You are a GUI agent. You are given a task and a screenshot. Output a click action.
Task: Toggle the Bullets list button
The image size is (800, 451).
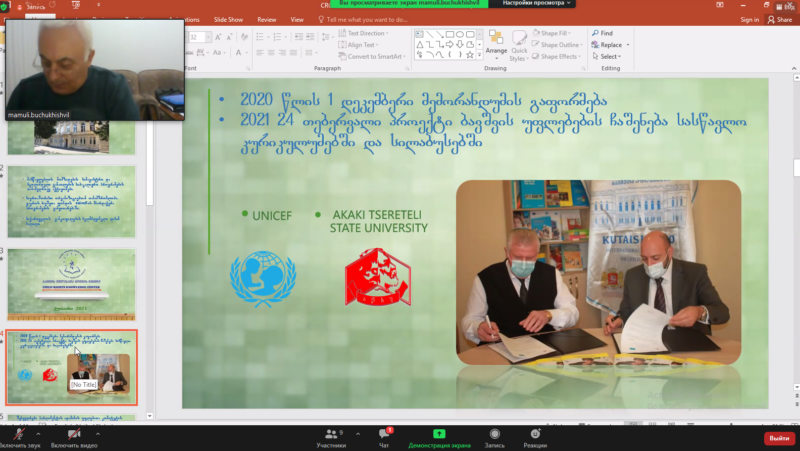261,37
